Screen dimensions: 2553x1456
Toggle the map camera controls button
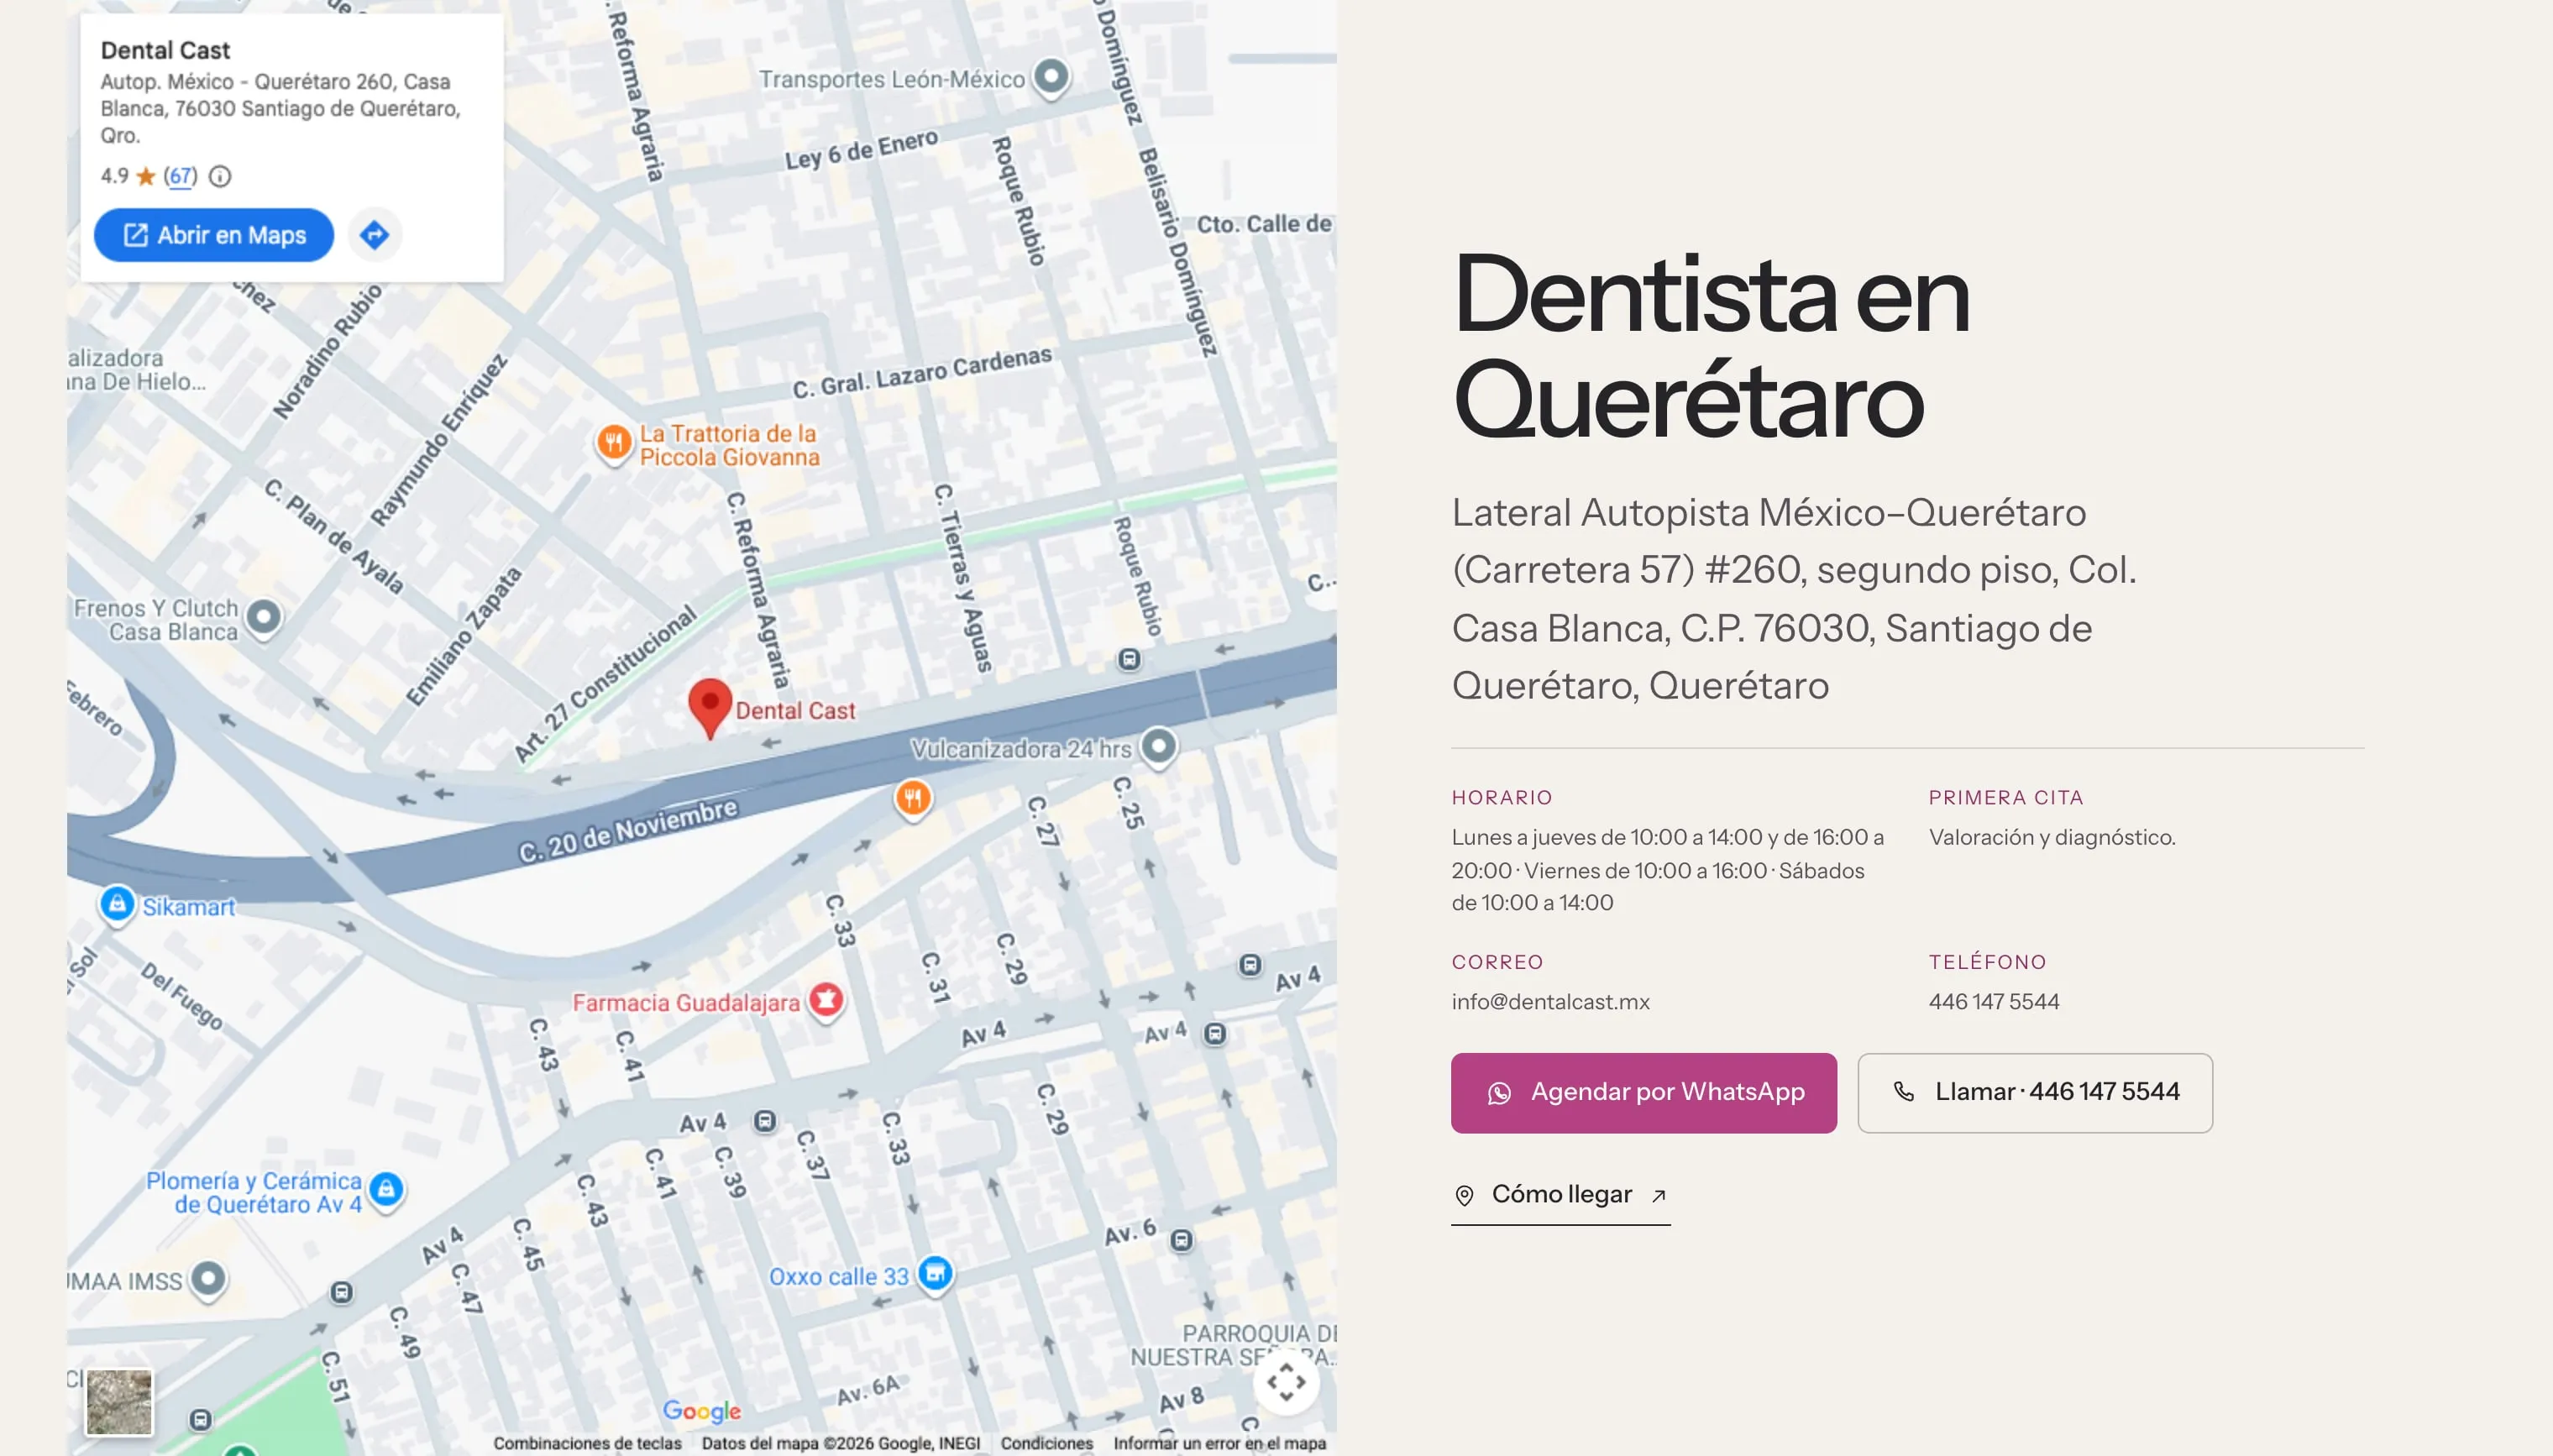coord(1286,1382)
